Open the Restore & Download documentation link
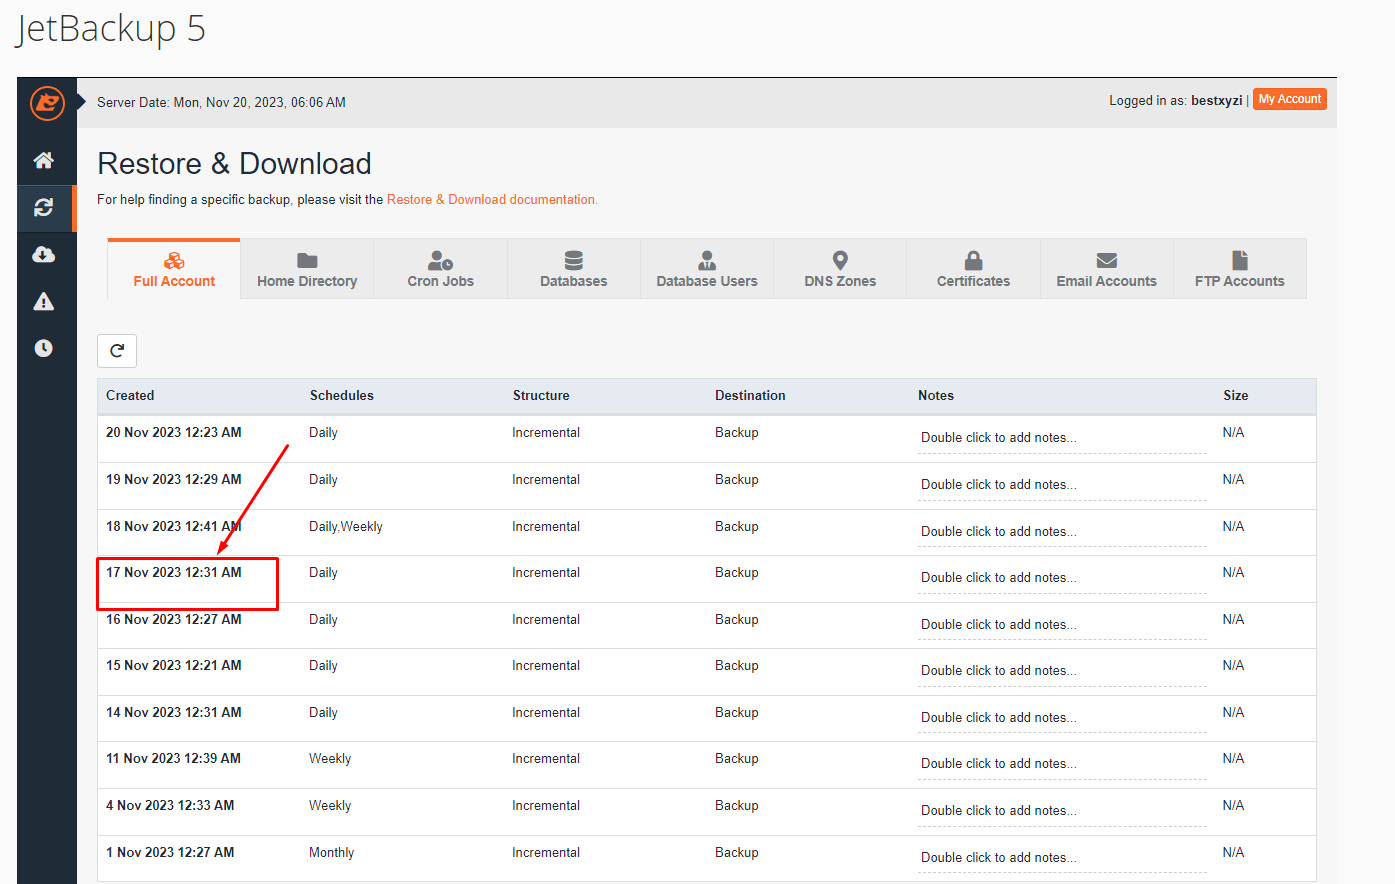Viewport: 1395px width, 884px height. pyautogui.click(x=492, y=199)
